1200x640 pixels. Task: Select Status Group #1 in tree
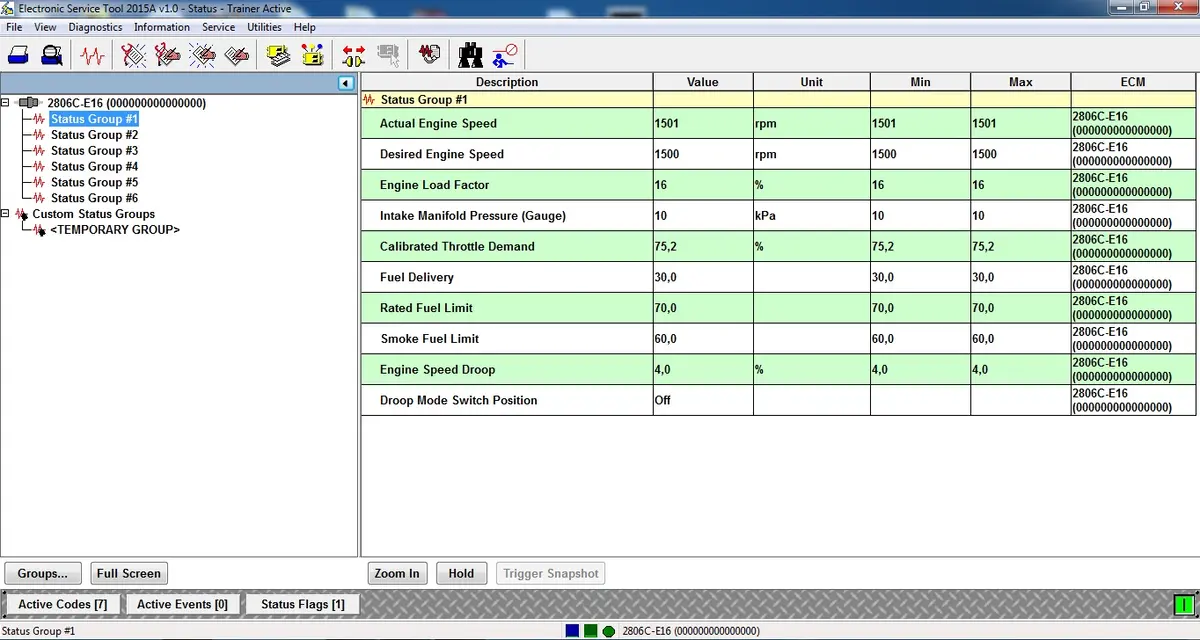(94, 119)
